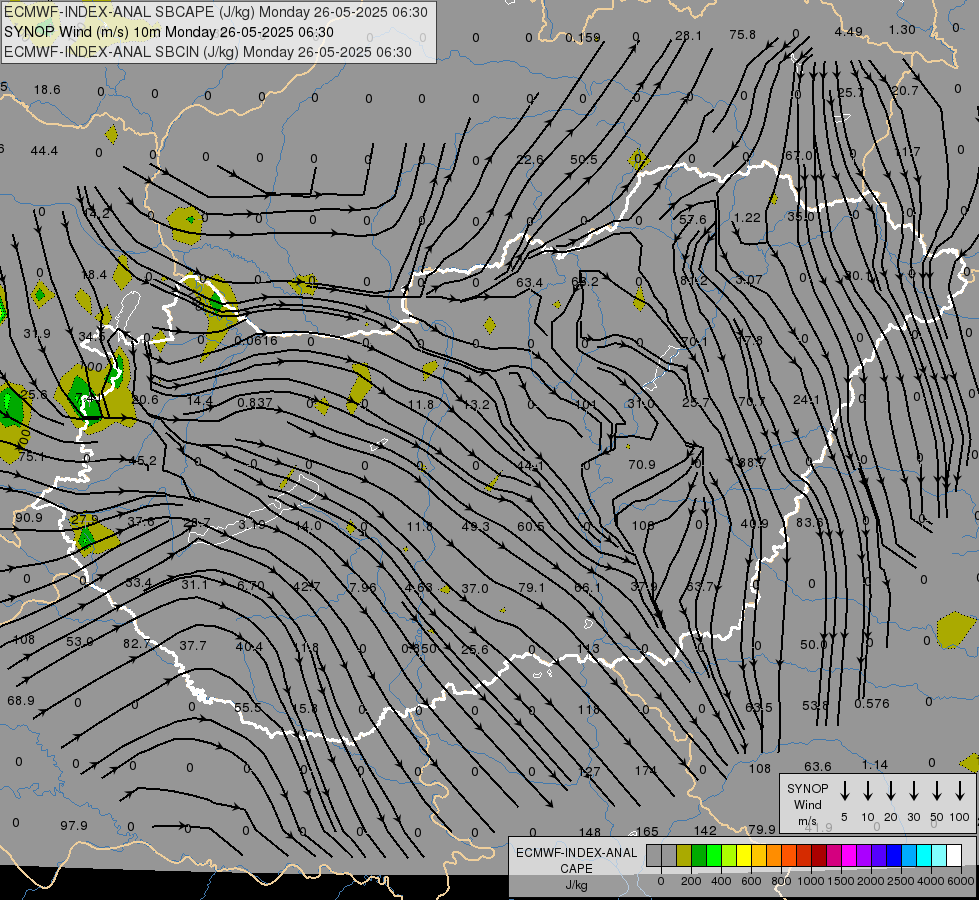Click the 6000 tick label on CAPE scale
979x900 pixels.
[961, 881]
